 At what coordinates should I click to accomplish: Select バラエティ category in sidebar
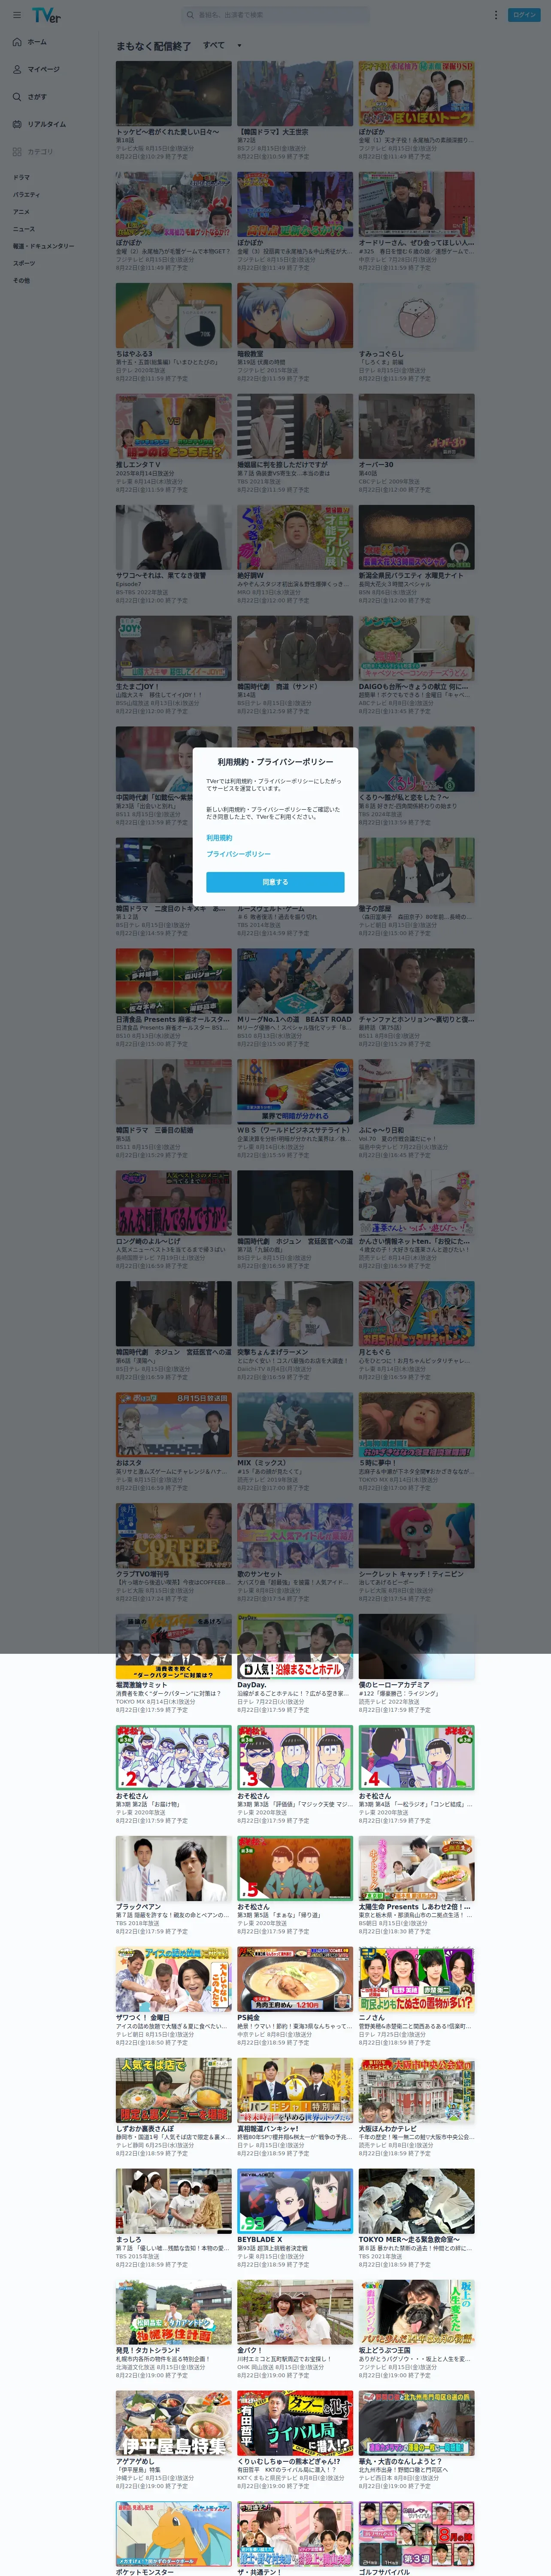[x=26, y=195]
